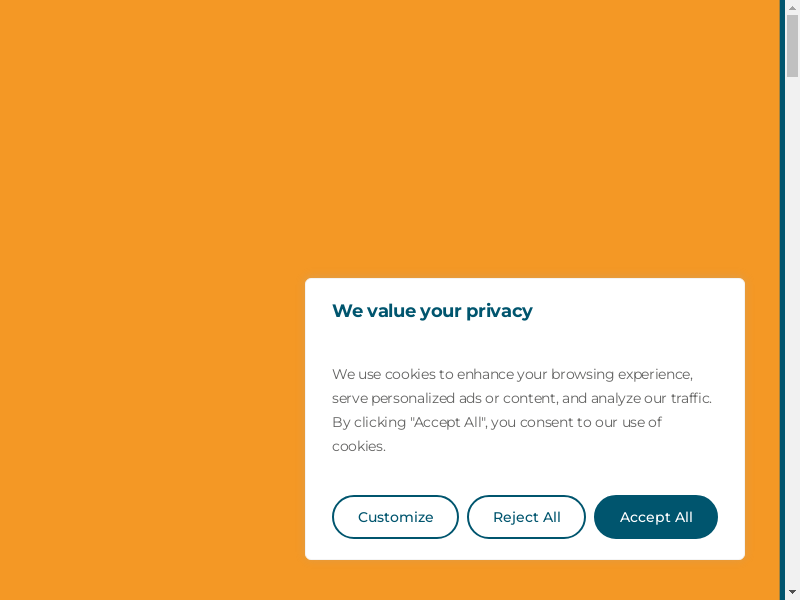Click white dialog space left of Customize
This screenshot has height=600, width=800.
point(318,517)
